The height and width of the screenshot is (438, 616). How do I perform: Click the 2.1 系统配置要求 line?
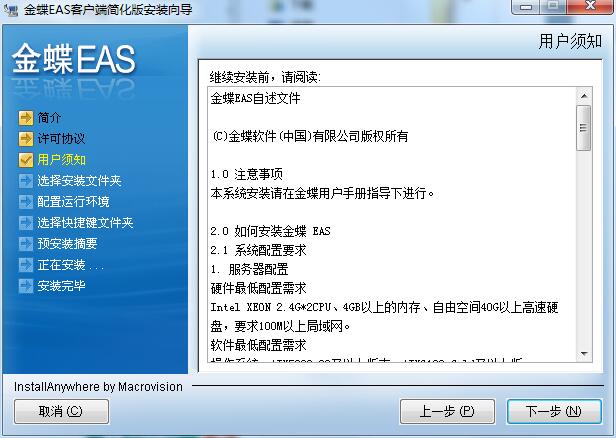click(258, 250)
